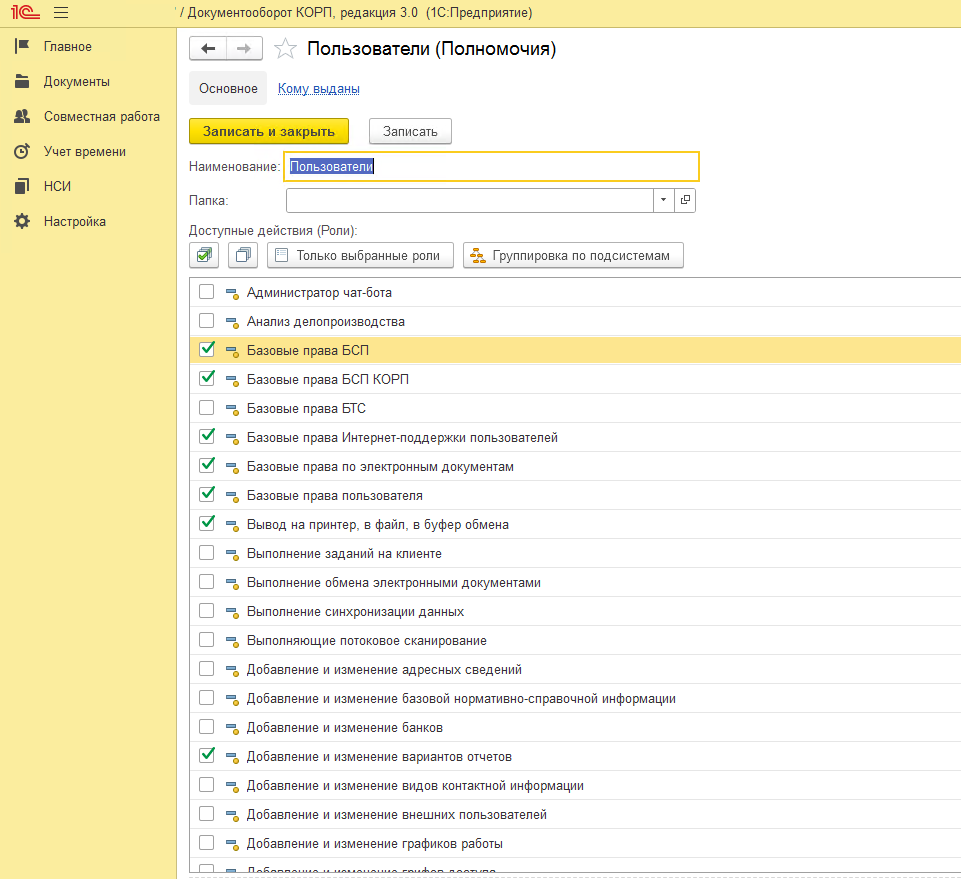Uncheck Базовые права по электронным документам
The height and width of the screenshot is (879, 961).
[207, 465]
